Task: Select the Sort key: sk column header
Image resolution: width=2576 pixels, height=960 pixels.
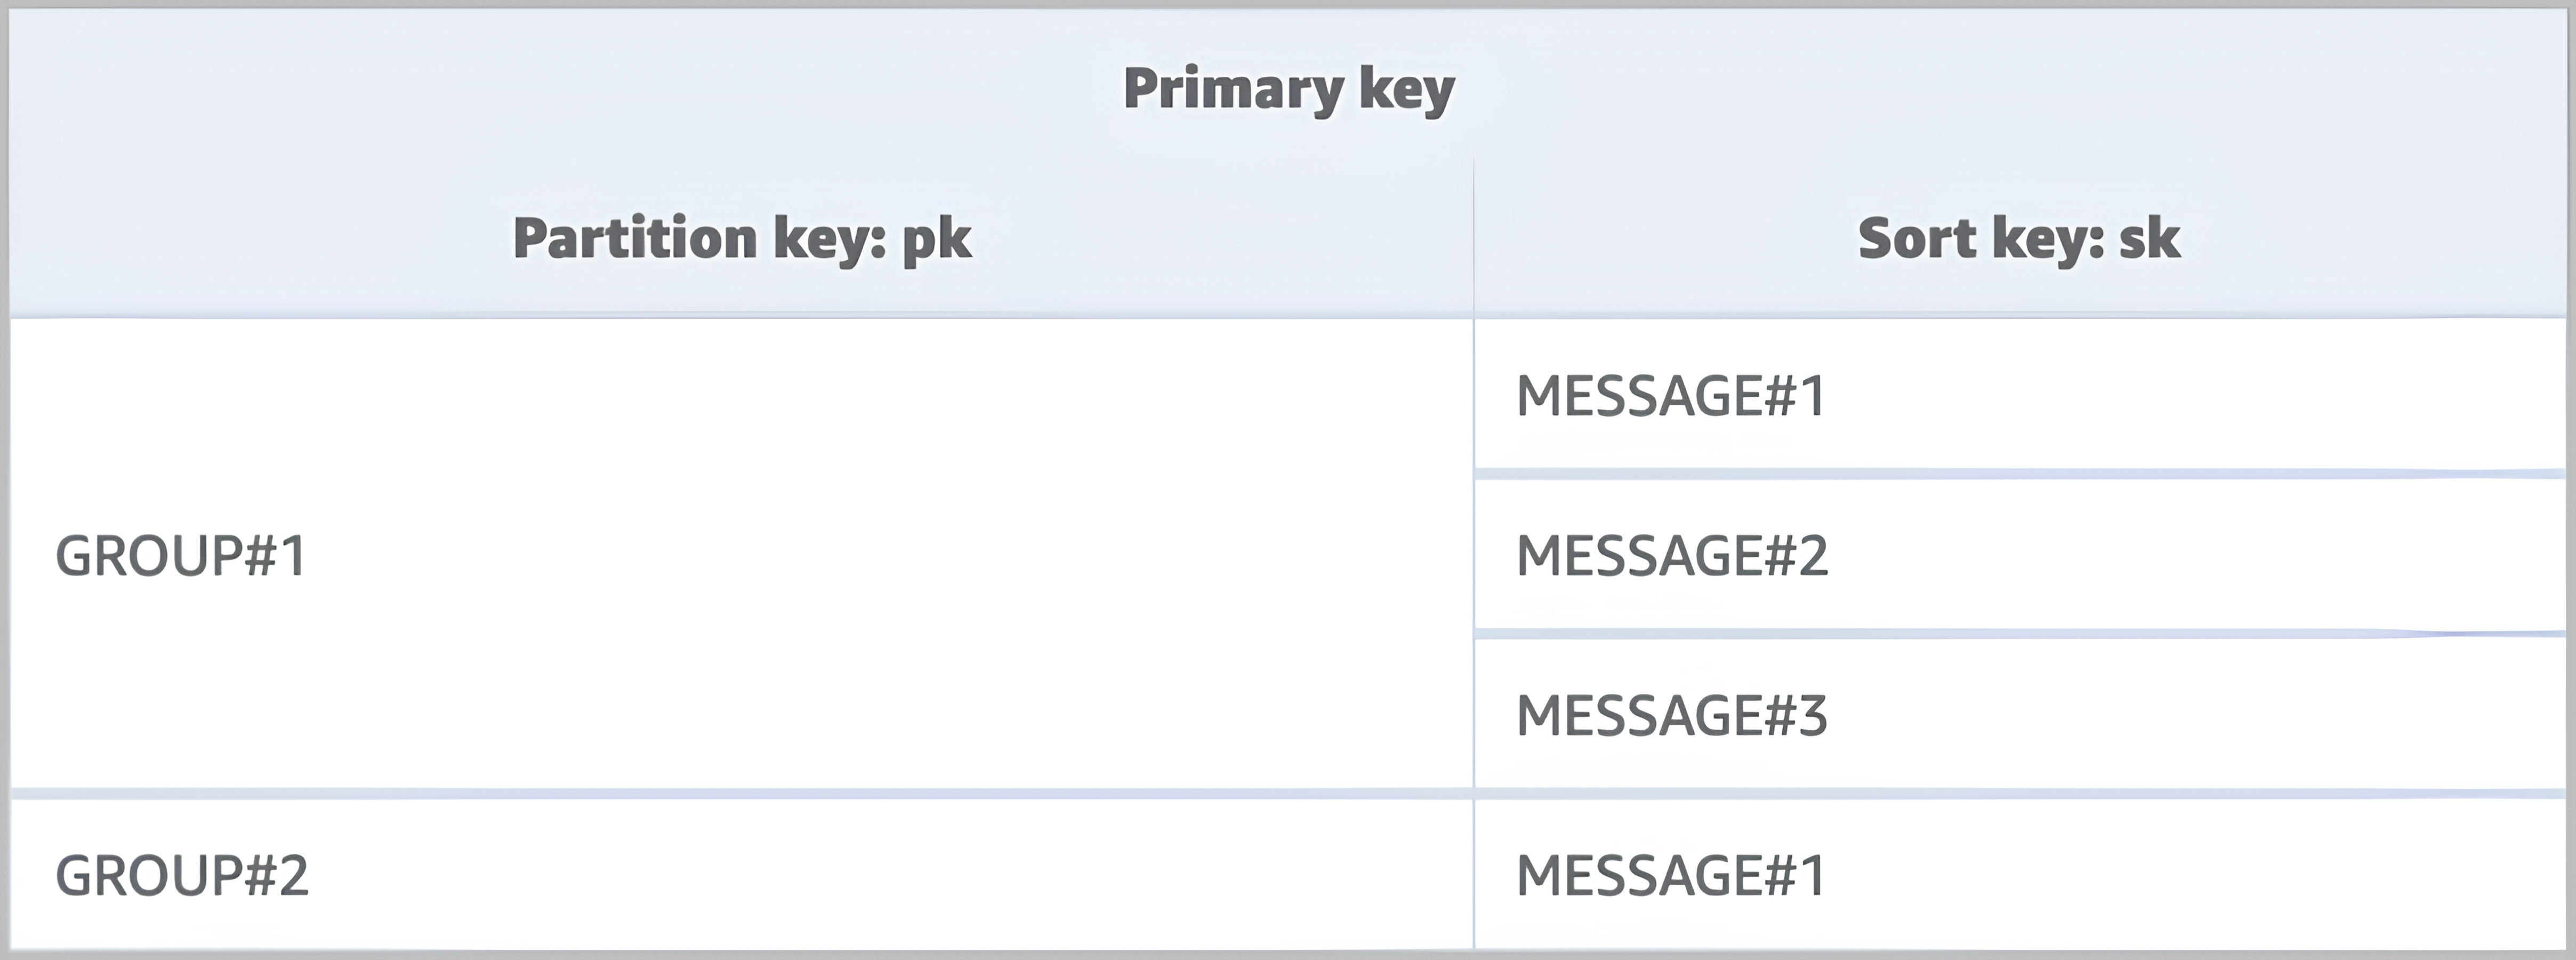Action: tap(2018, 238)
